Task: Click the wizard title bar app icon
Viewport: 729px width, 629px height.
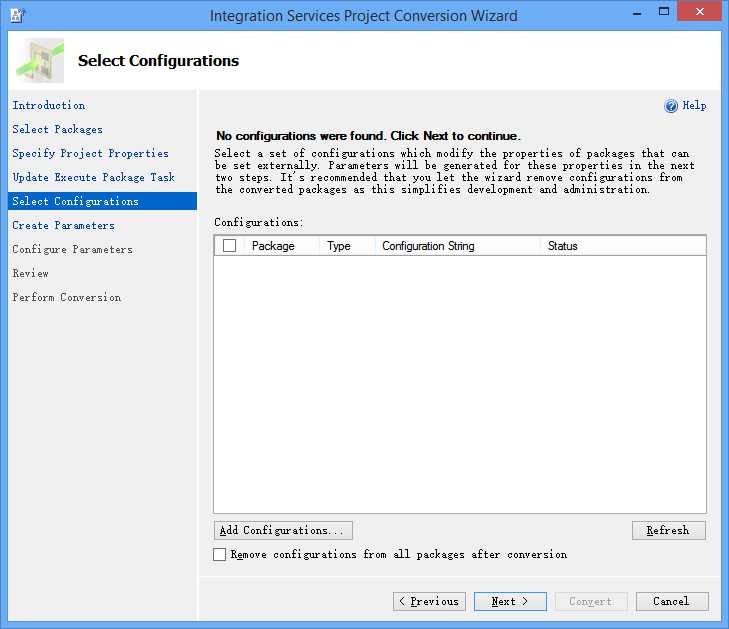Action: (18, 15)
